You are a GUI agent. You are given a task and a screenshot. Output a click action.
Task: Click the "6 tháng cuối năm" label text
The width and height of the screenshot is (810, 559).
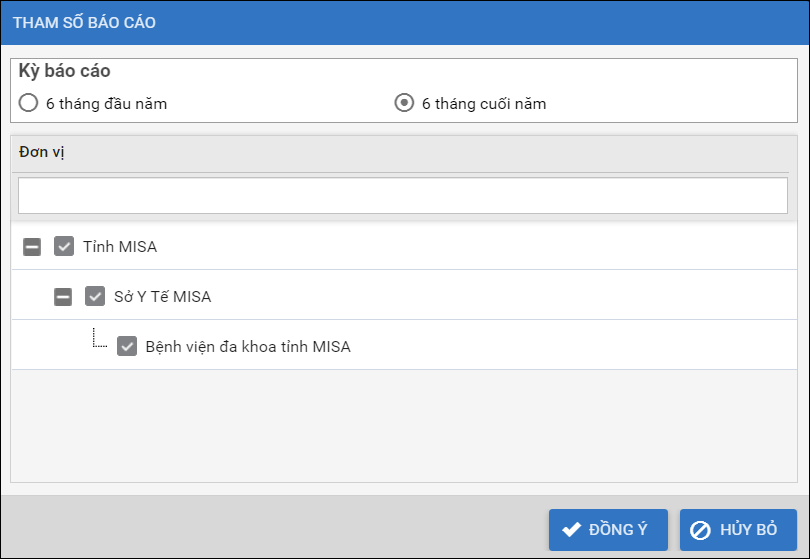484,103
